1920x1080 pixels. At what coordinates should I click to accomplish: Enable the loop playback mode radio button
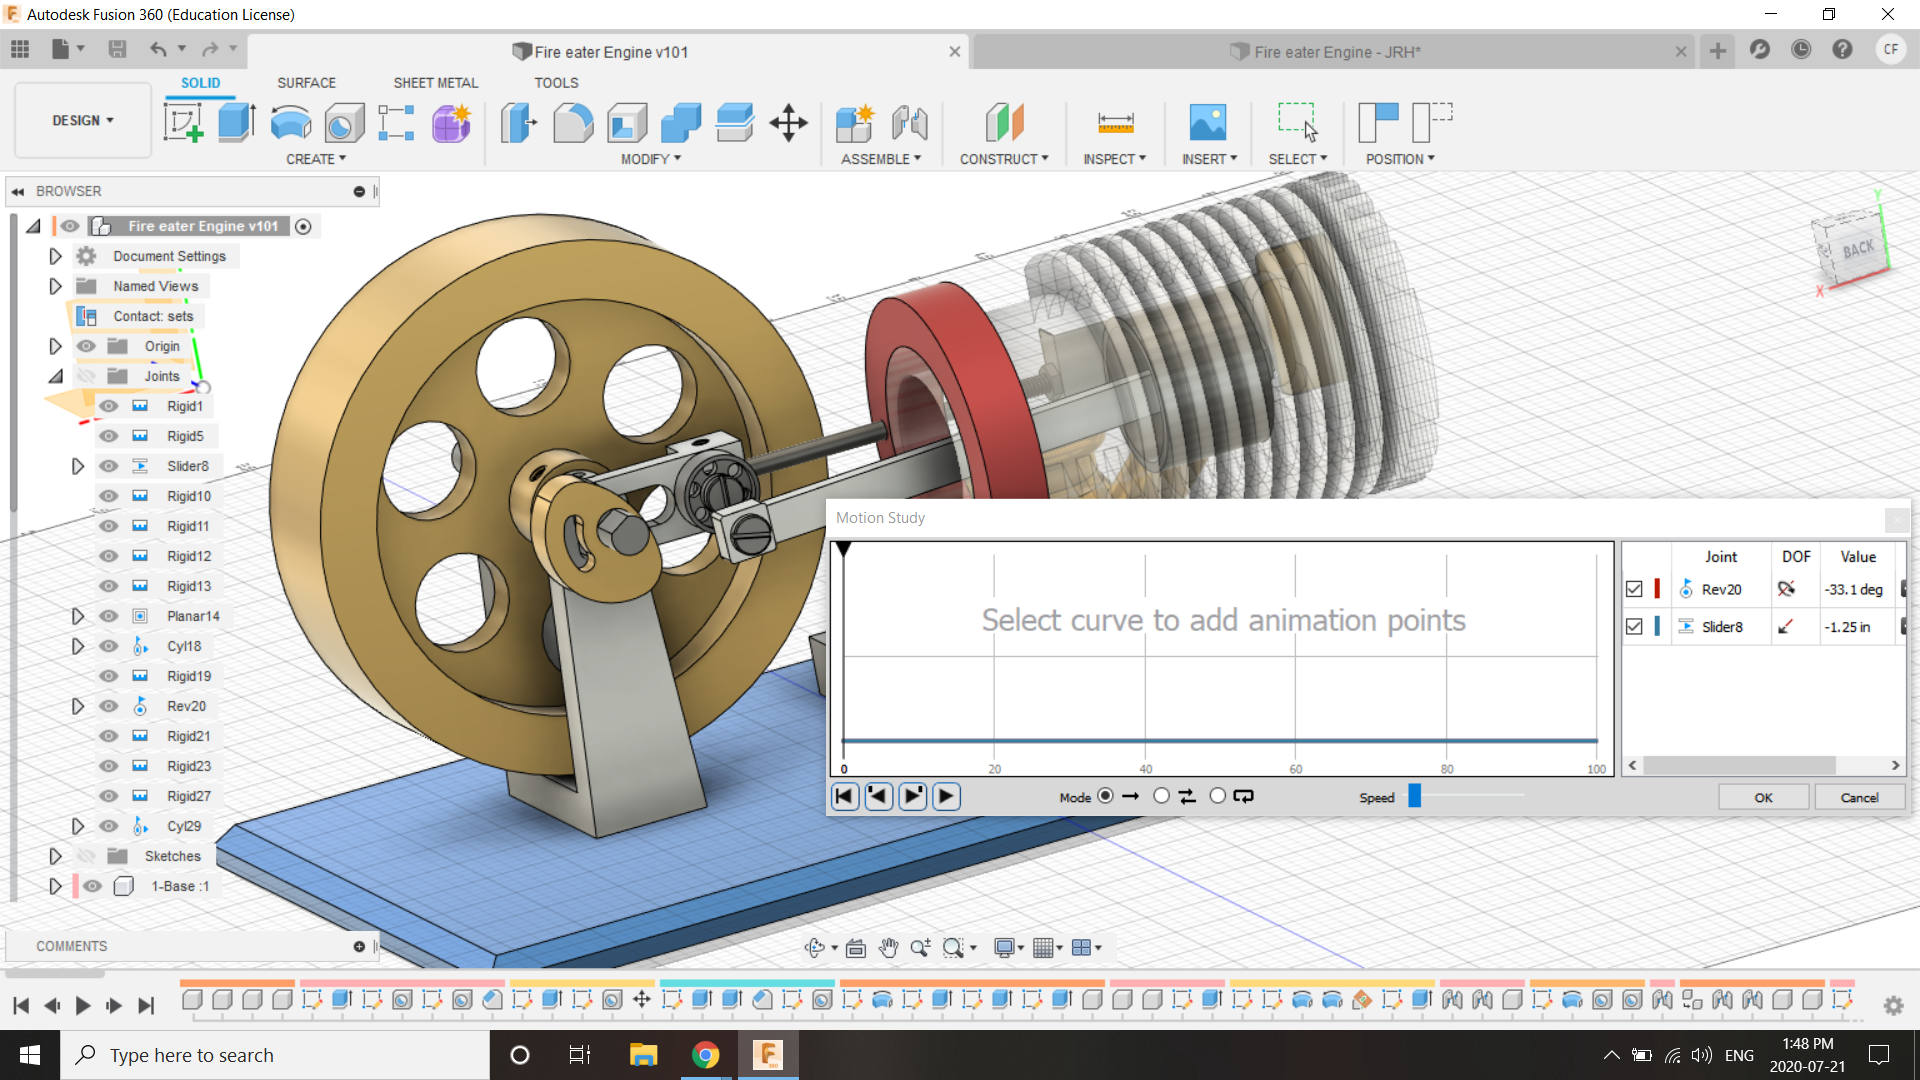[1218, 795]
